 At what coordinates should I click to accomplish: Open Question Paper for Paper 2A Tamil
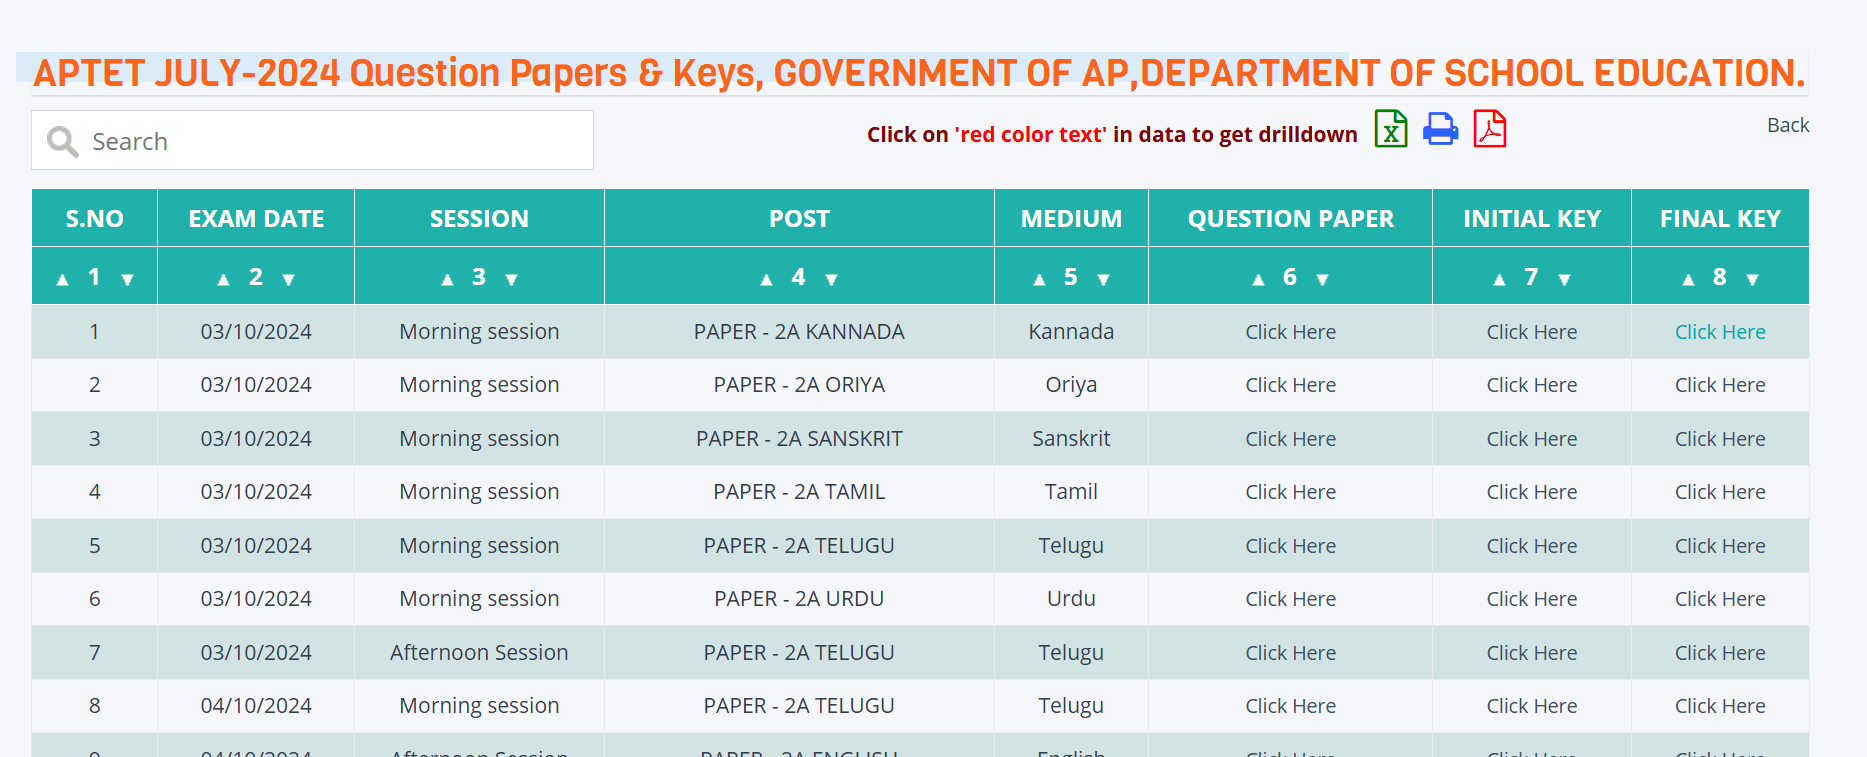click(1290, 492)
